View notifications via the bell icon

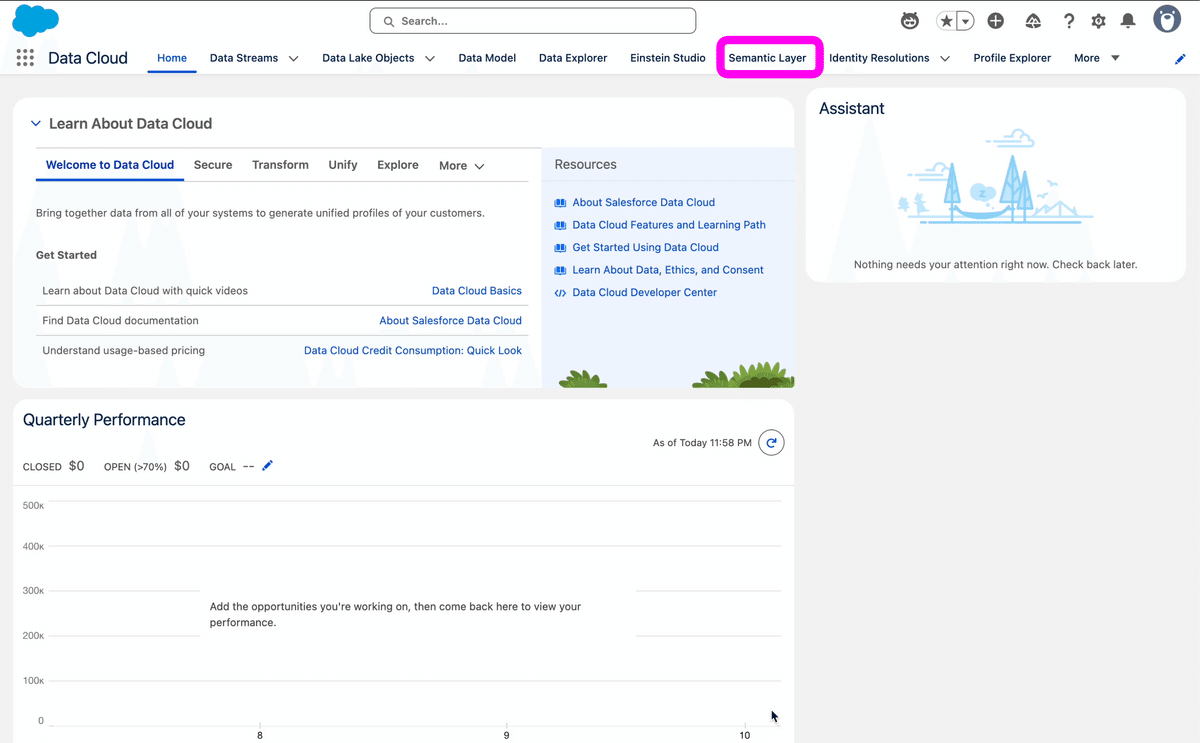1129,20
